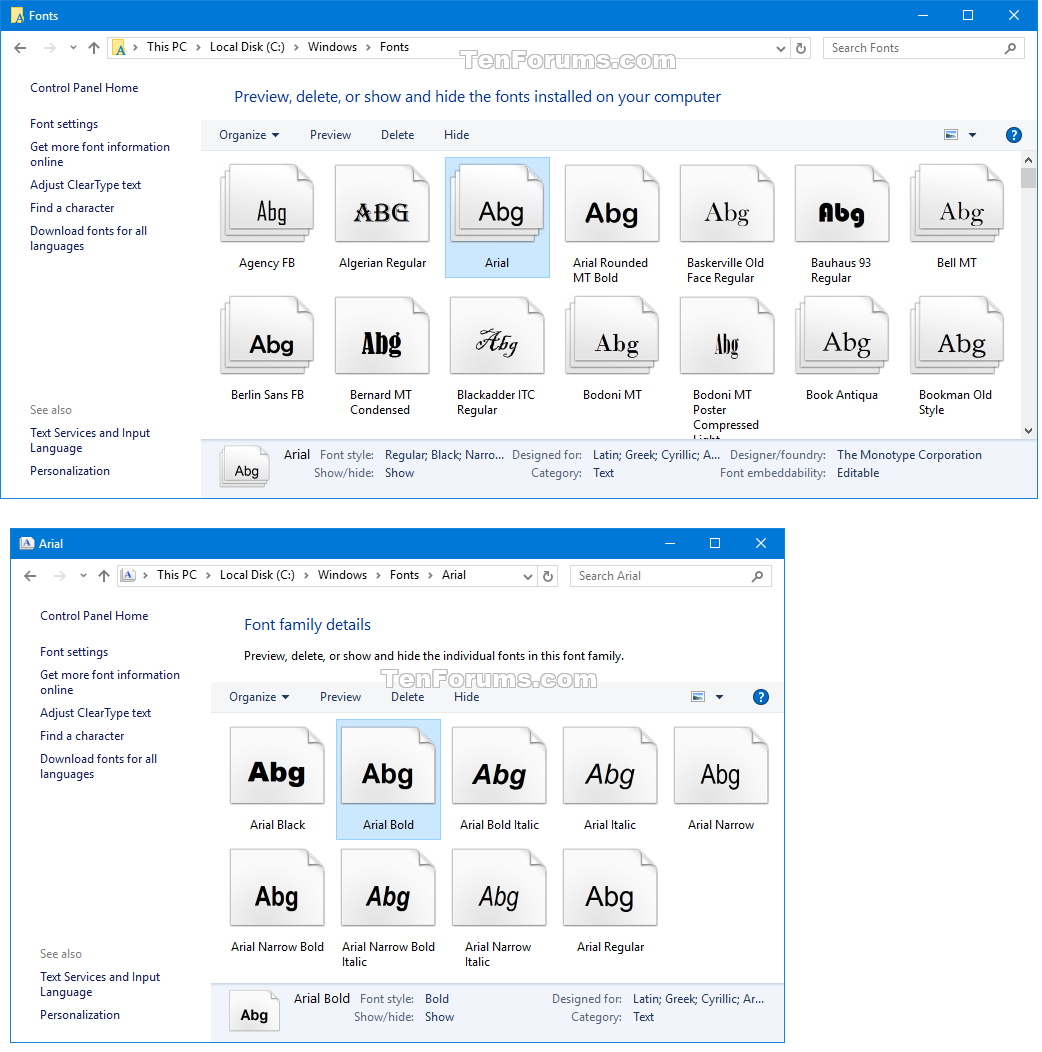Click Preview in Arial window toolbar
This screenshot has height=1052, width=1042.
point(340,697)
